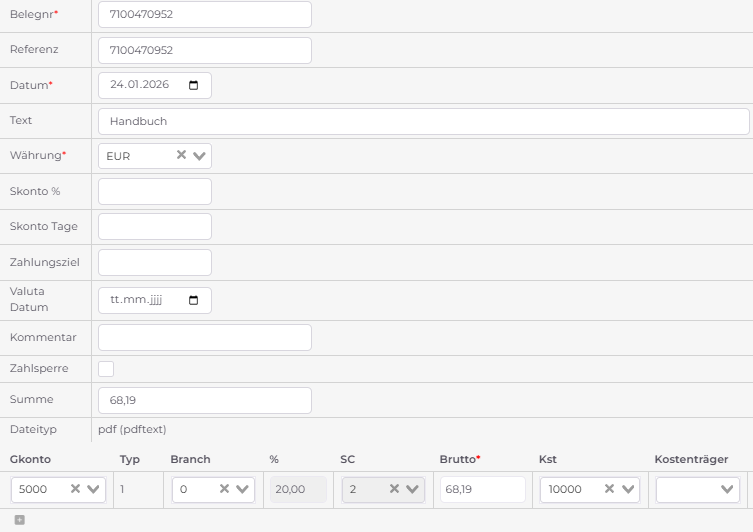Click the Belegnr input field
The image size is (753, 532).
point(204,15)
